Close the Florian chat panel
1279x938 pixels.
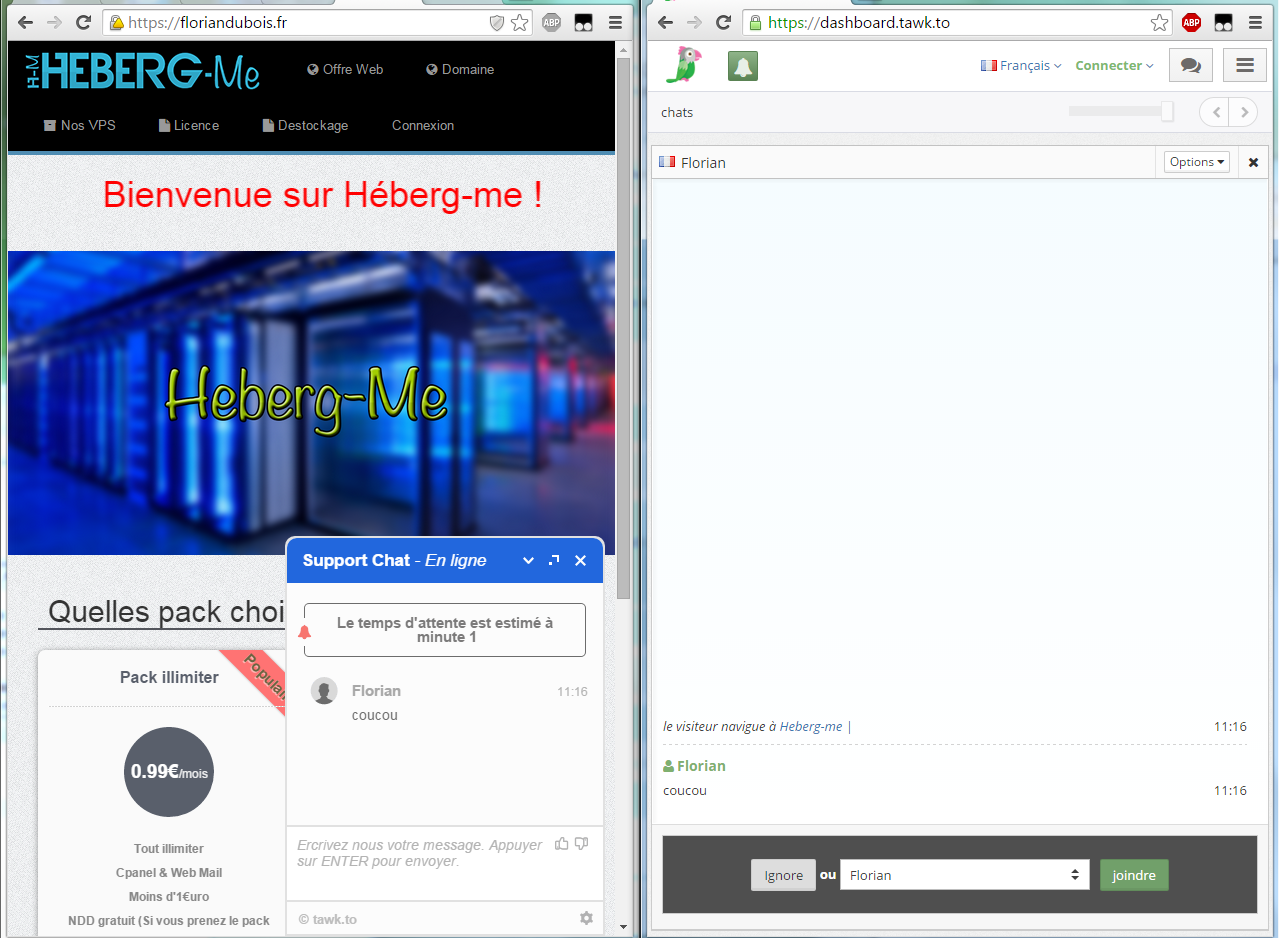coord(1254,162)
